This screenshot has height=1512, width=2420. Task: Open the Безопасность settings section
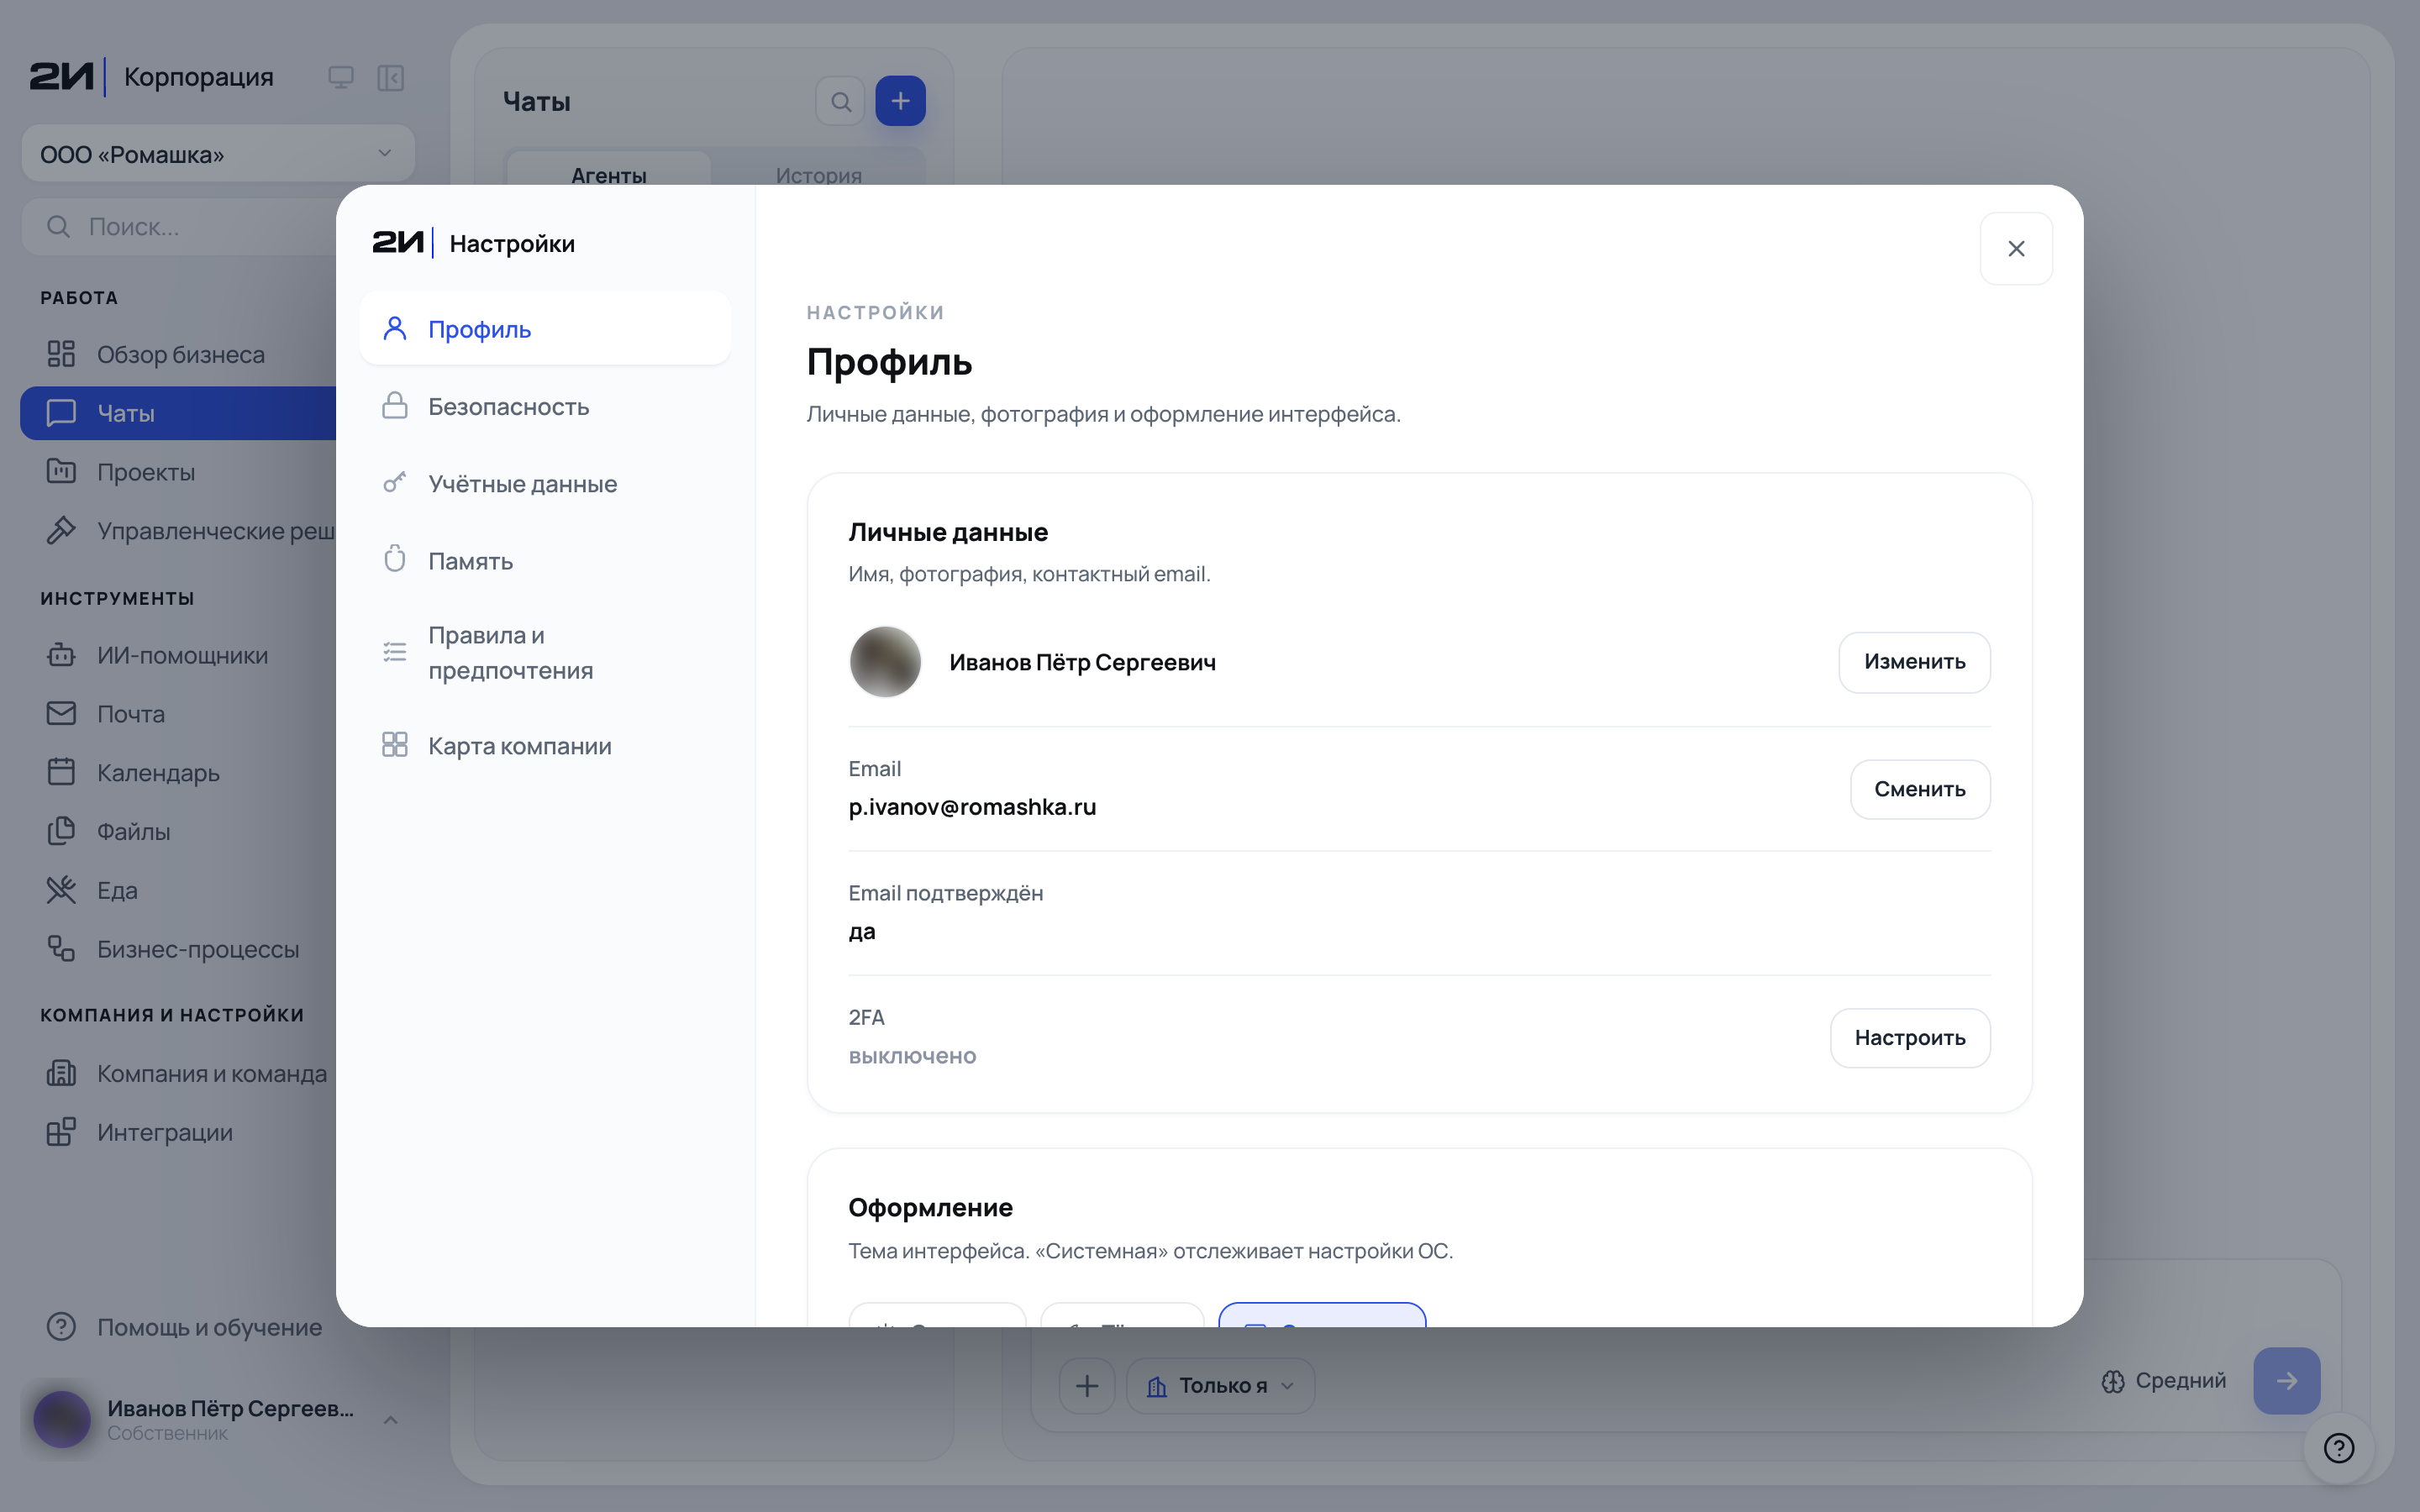545,406
